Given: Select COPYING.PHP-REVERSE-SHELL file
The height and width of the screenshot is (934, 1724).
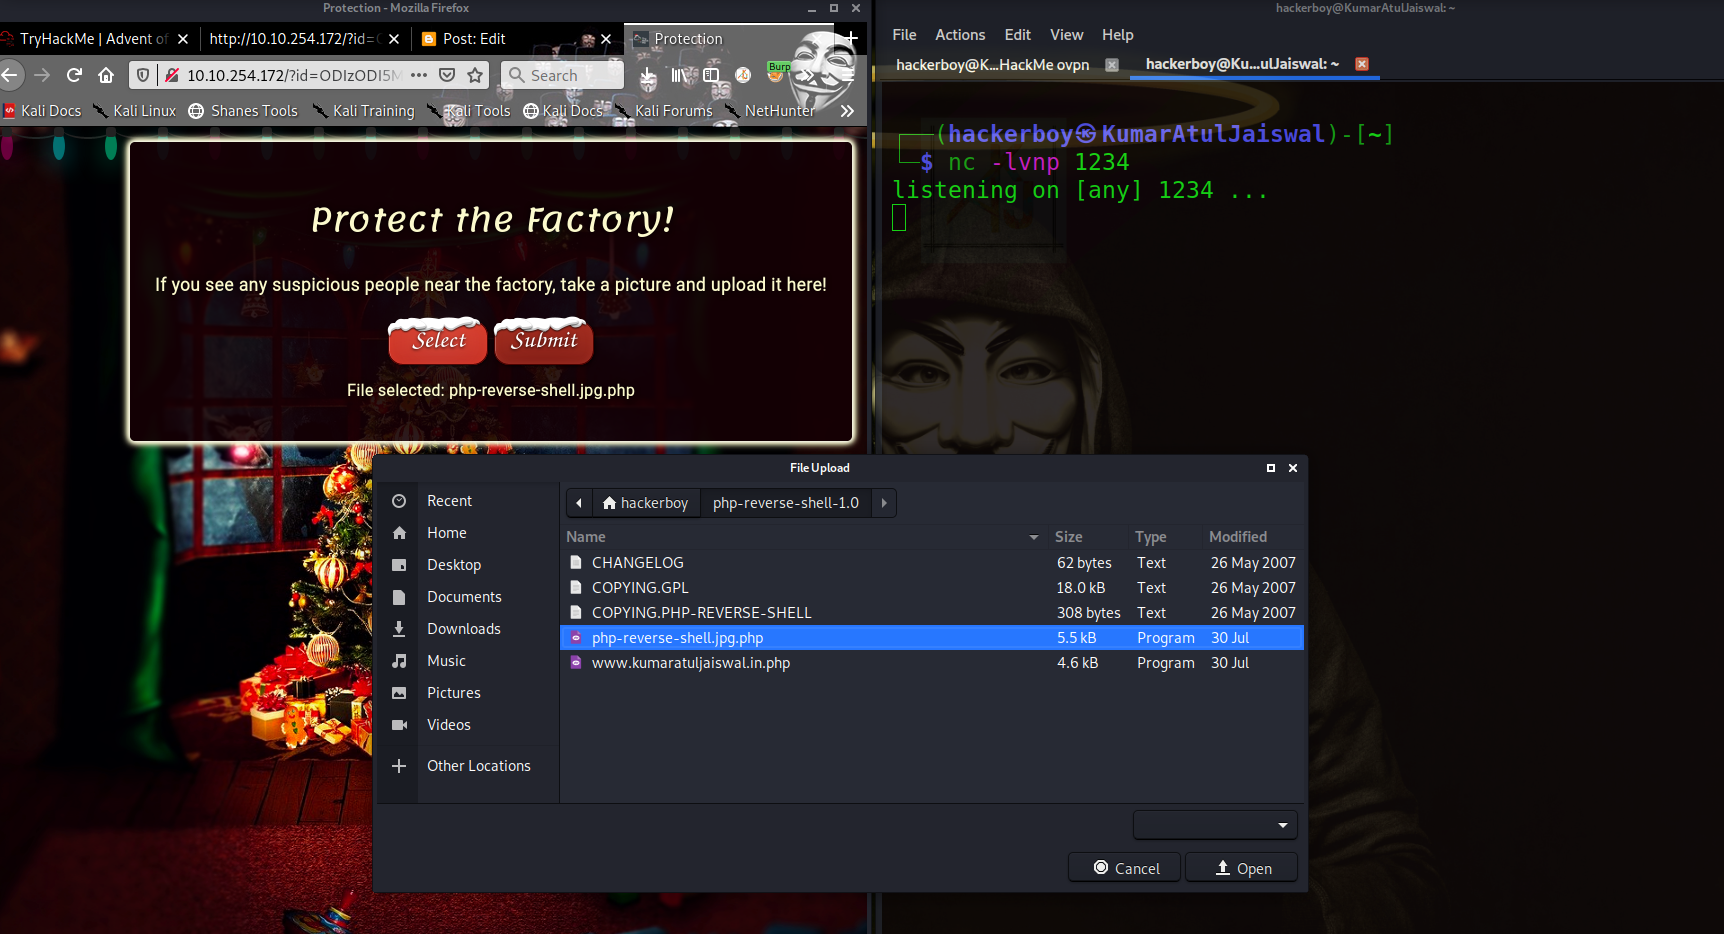Looking at the screenshot, I should coord(932,613).
